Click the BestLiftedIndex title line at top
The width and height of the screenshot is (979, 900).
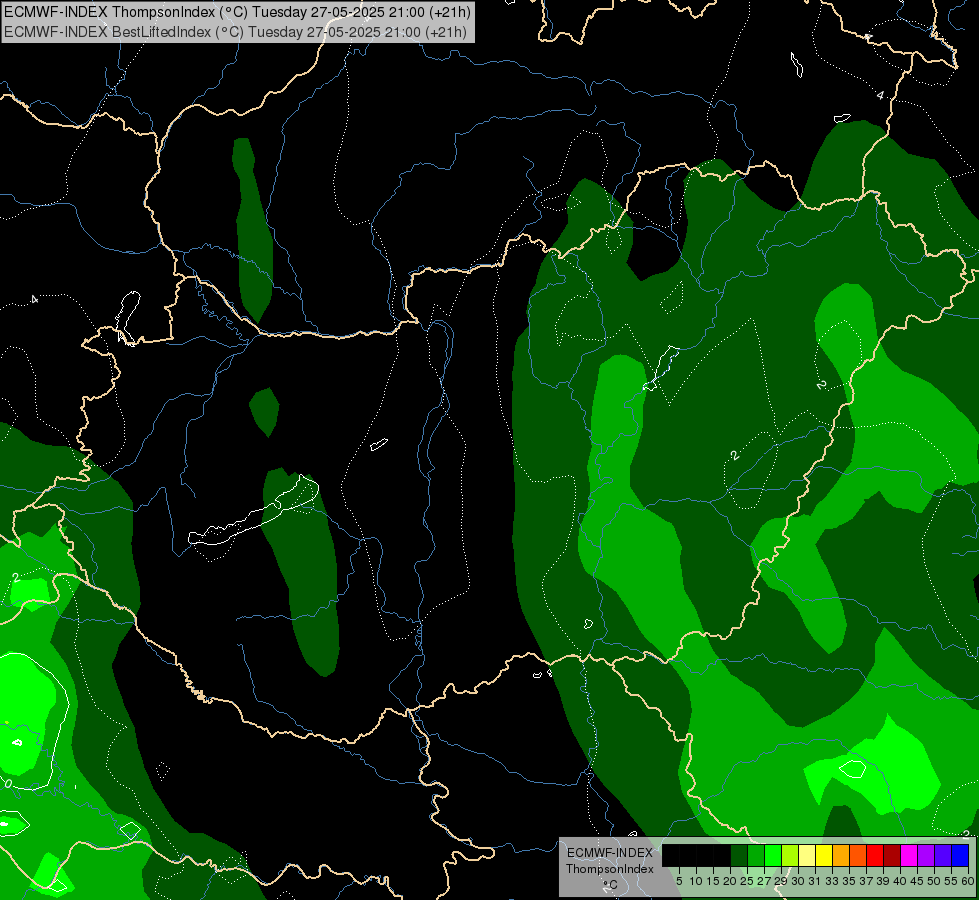pos(235,31)
